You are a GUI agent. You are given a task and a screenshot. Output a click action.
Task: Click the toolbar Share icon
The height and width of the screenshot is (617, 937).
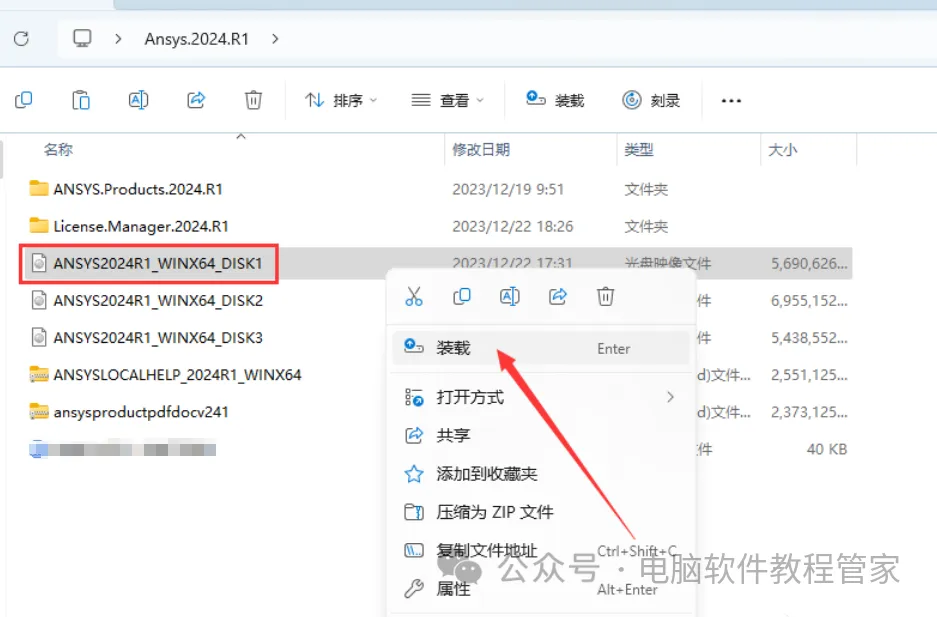(x=196, y=100)
